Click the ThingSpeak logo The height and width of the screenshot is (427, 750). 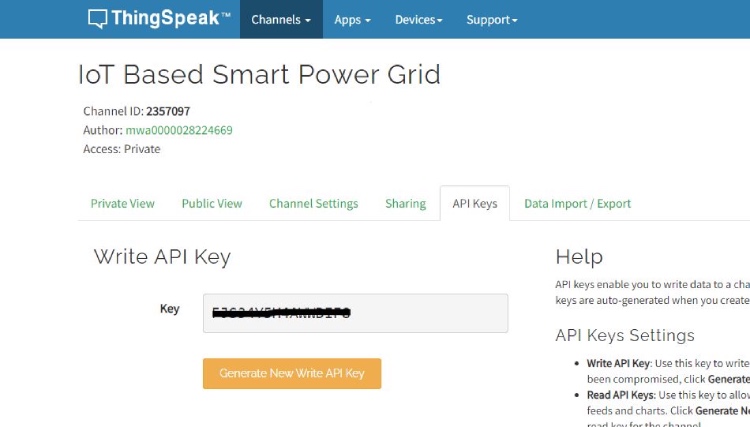[159, 19]
